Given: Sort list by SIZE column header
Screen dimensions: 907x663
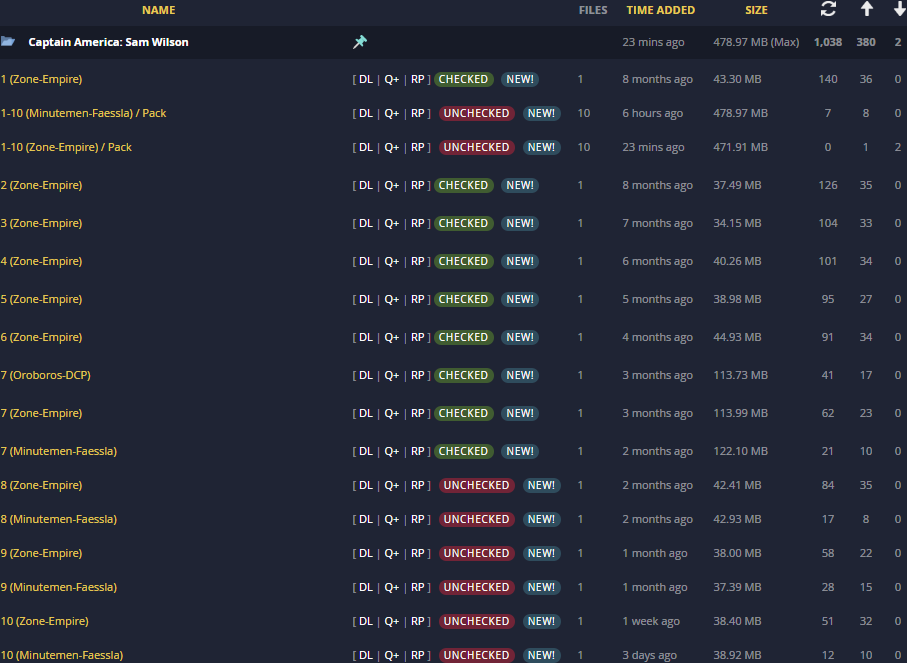Looking at the screenshot, I should (x=756, y=10).
